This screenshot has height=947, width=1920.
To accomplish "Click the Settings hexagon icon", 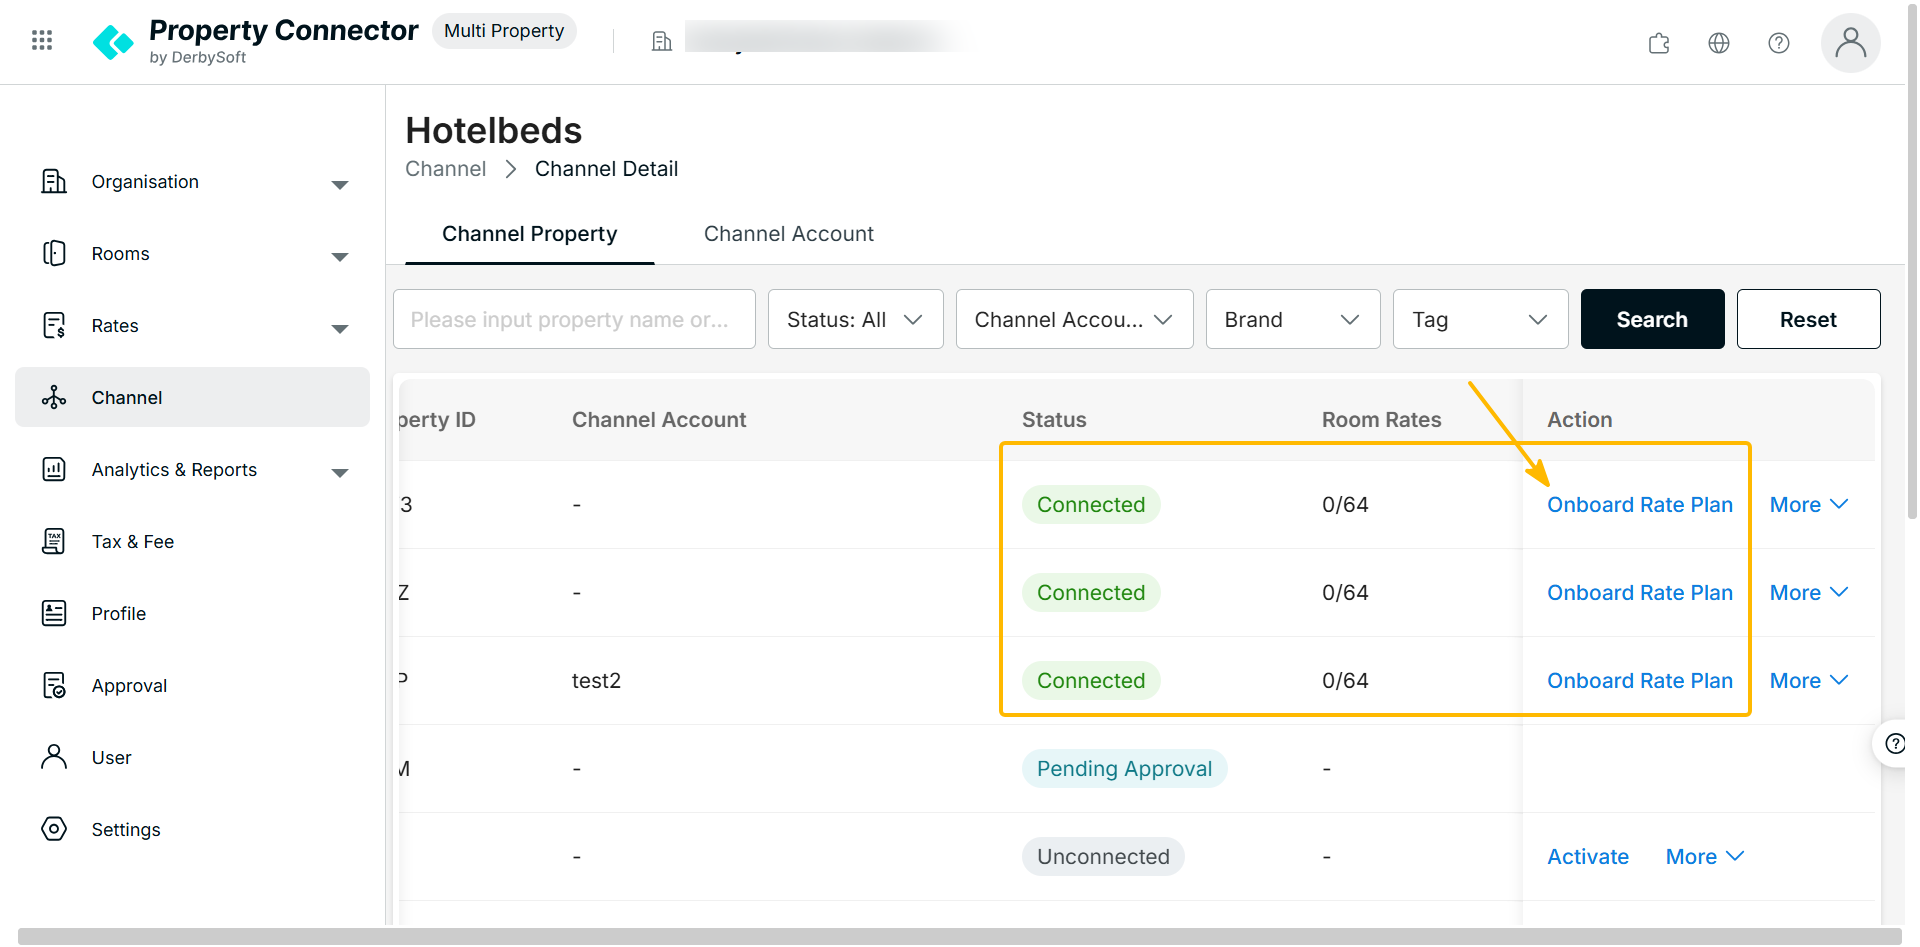I will point(54,829).
